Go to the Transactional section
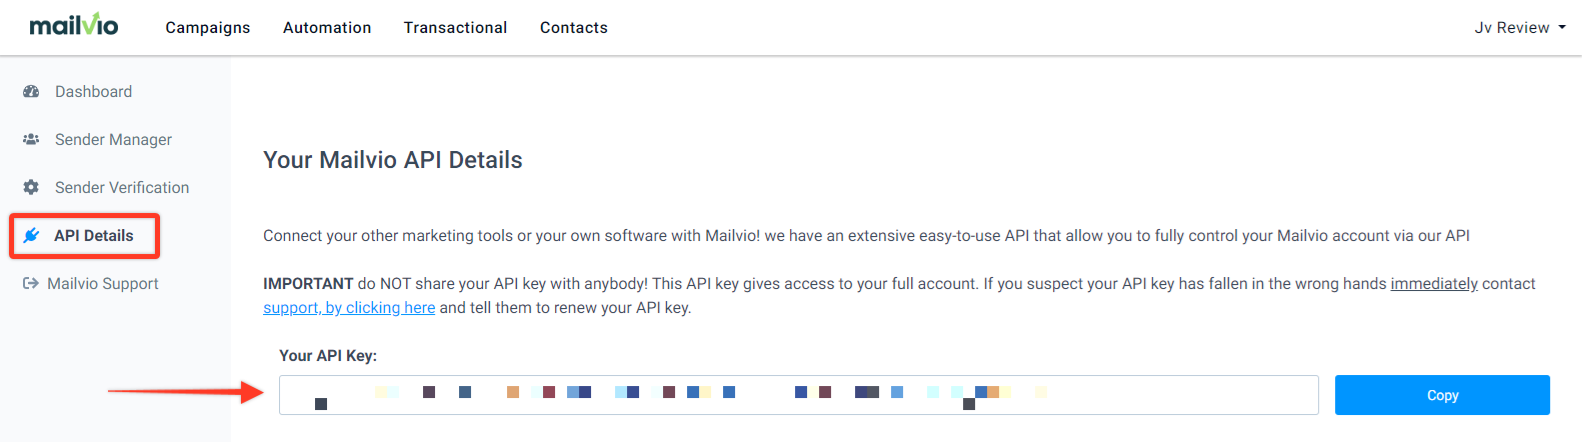 tap(455, 28)
